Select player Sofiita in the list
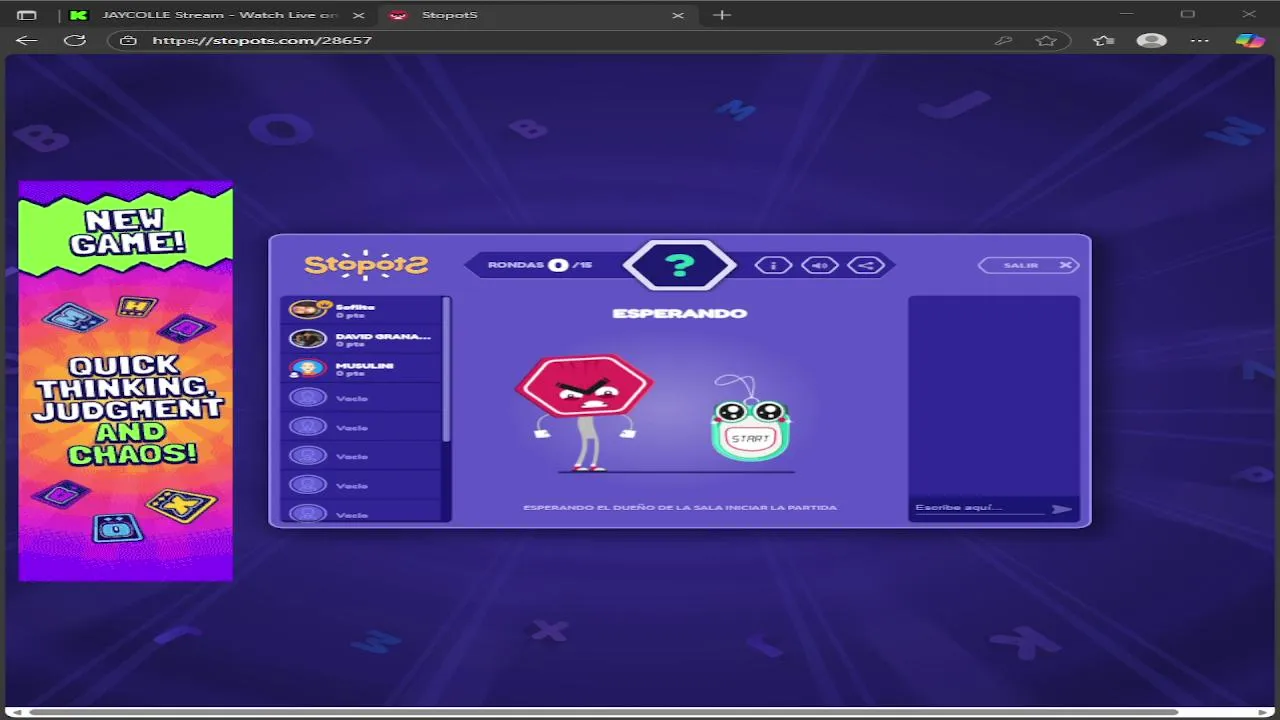 click(361, 310)
